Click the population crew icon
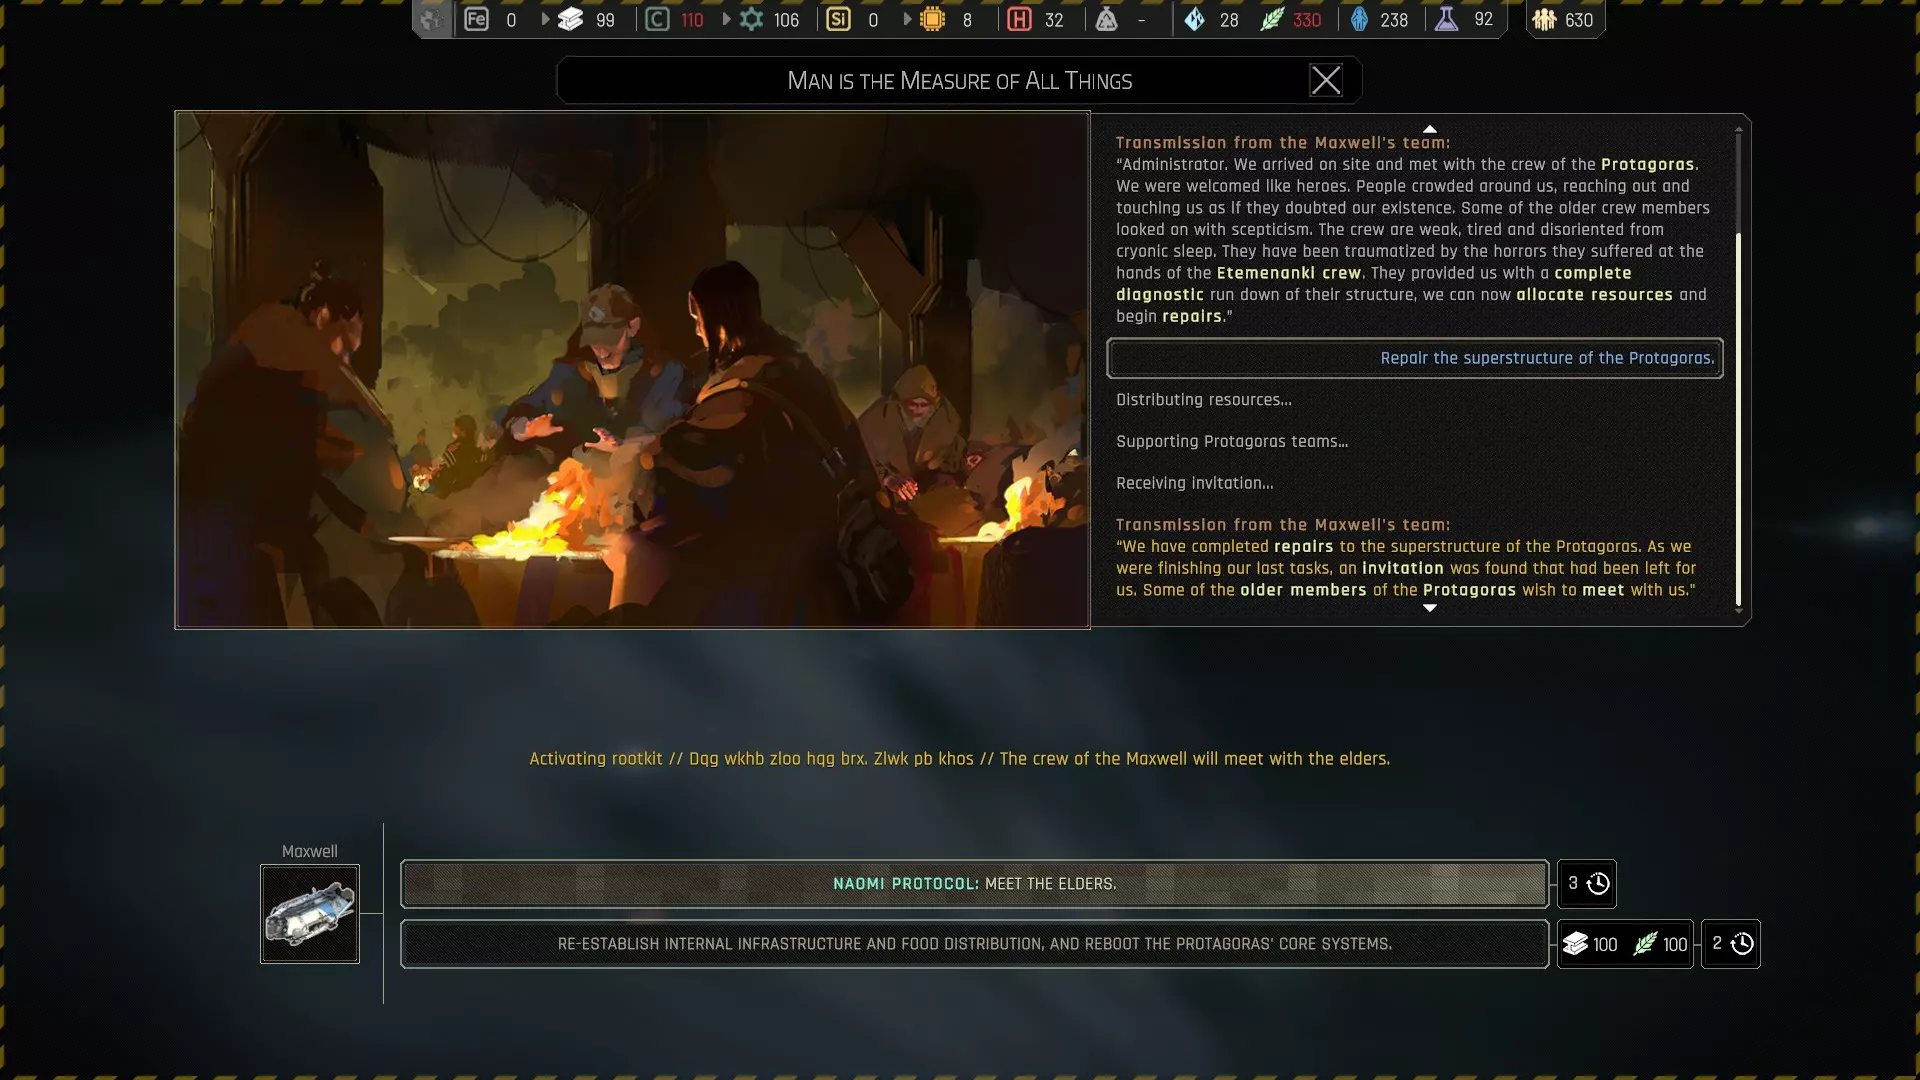 coord(1545,19)
